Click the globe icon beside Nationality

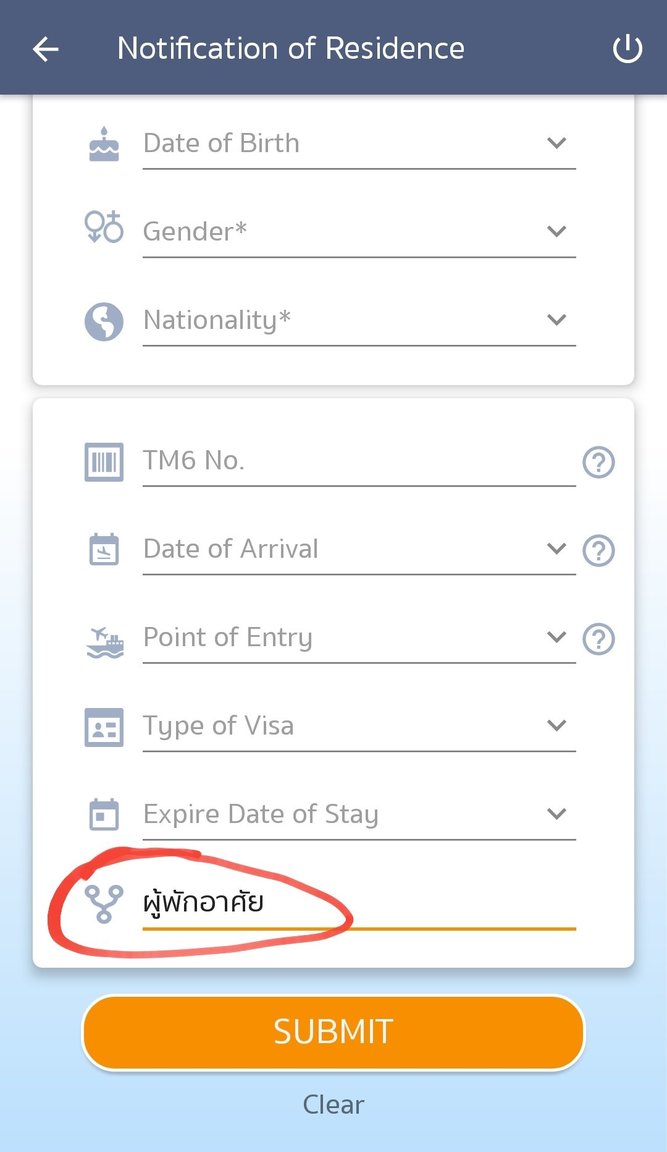(103, 320)
